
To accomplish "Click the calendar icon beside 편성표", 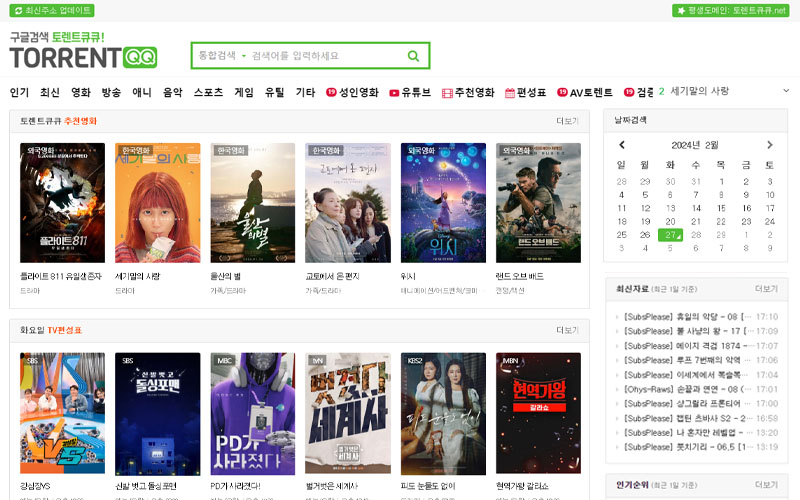I will pos(510,93).
